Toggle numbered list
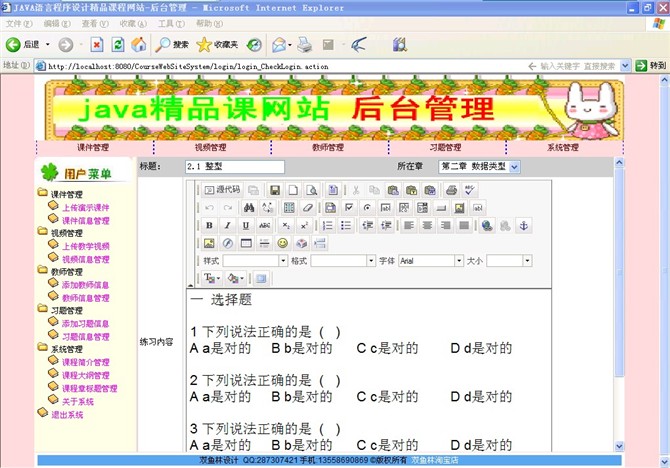This screenshot has width=670, height=468. pyautogui.click(x=327, y=225)
